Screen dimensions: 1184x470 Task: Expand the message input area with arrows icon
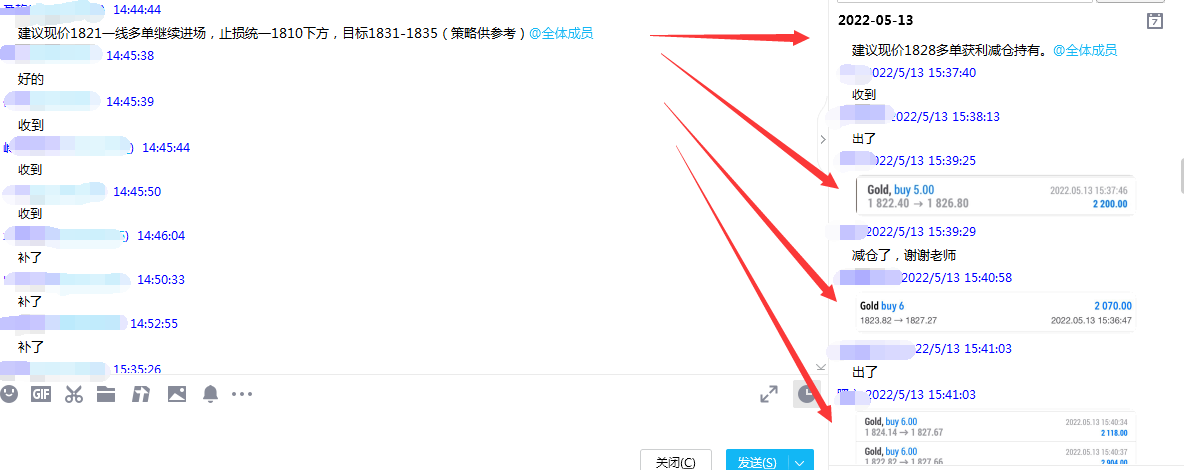(x=769, y=394)
